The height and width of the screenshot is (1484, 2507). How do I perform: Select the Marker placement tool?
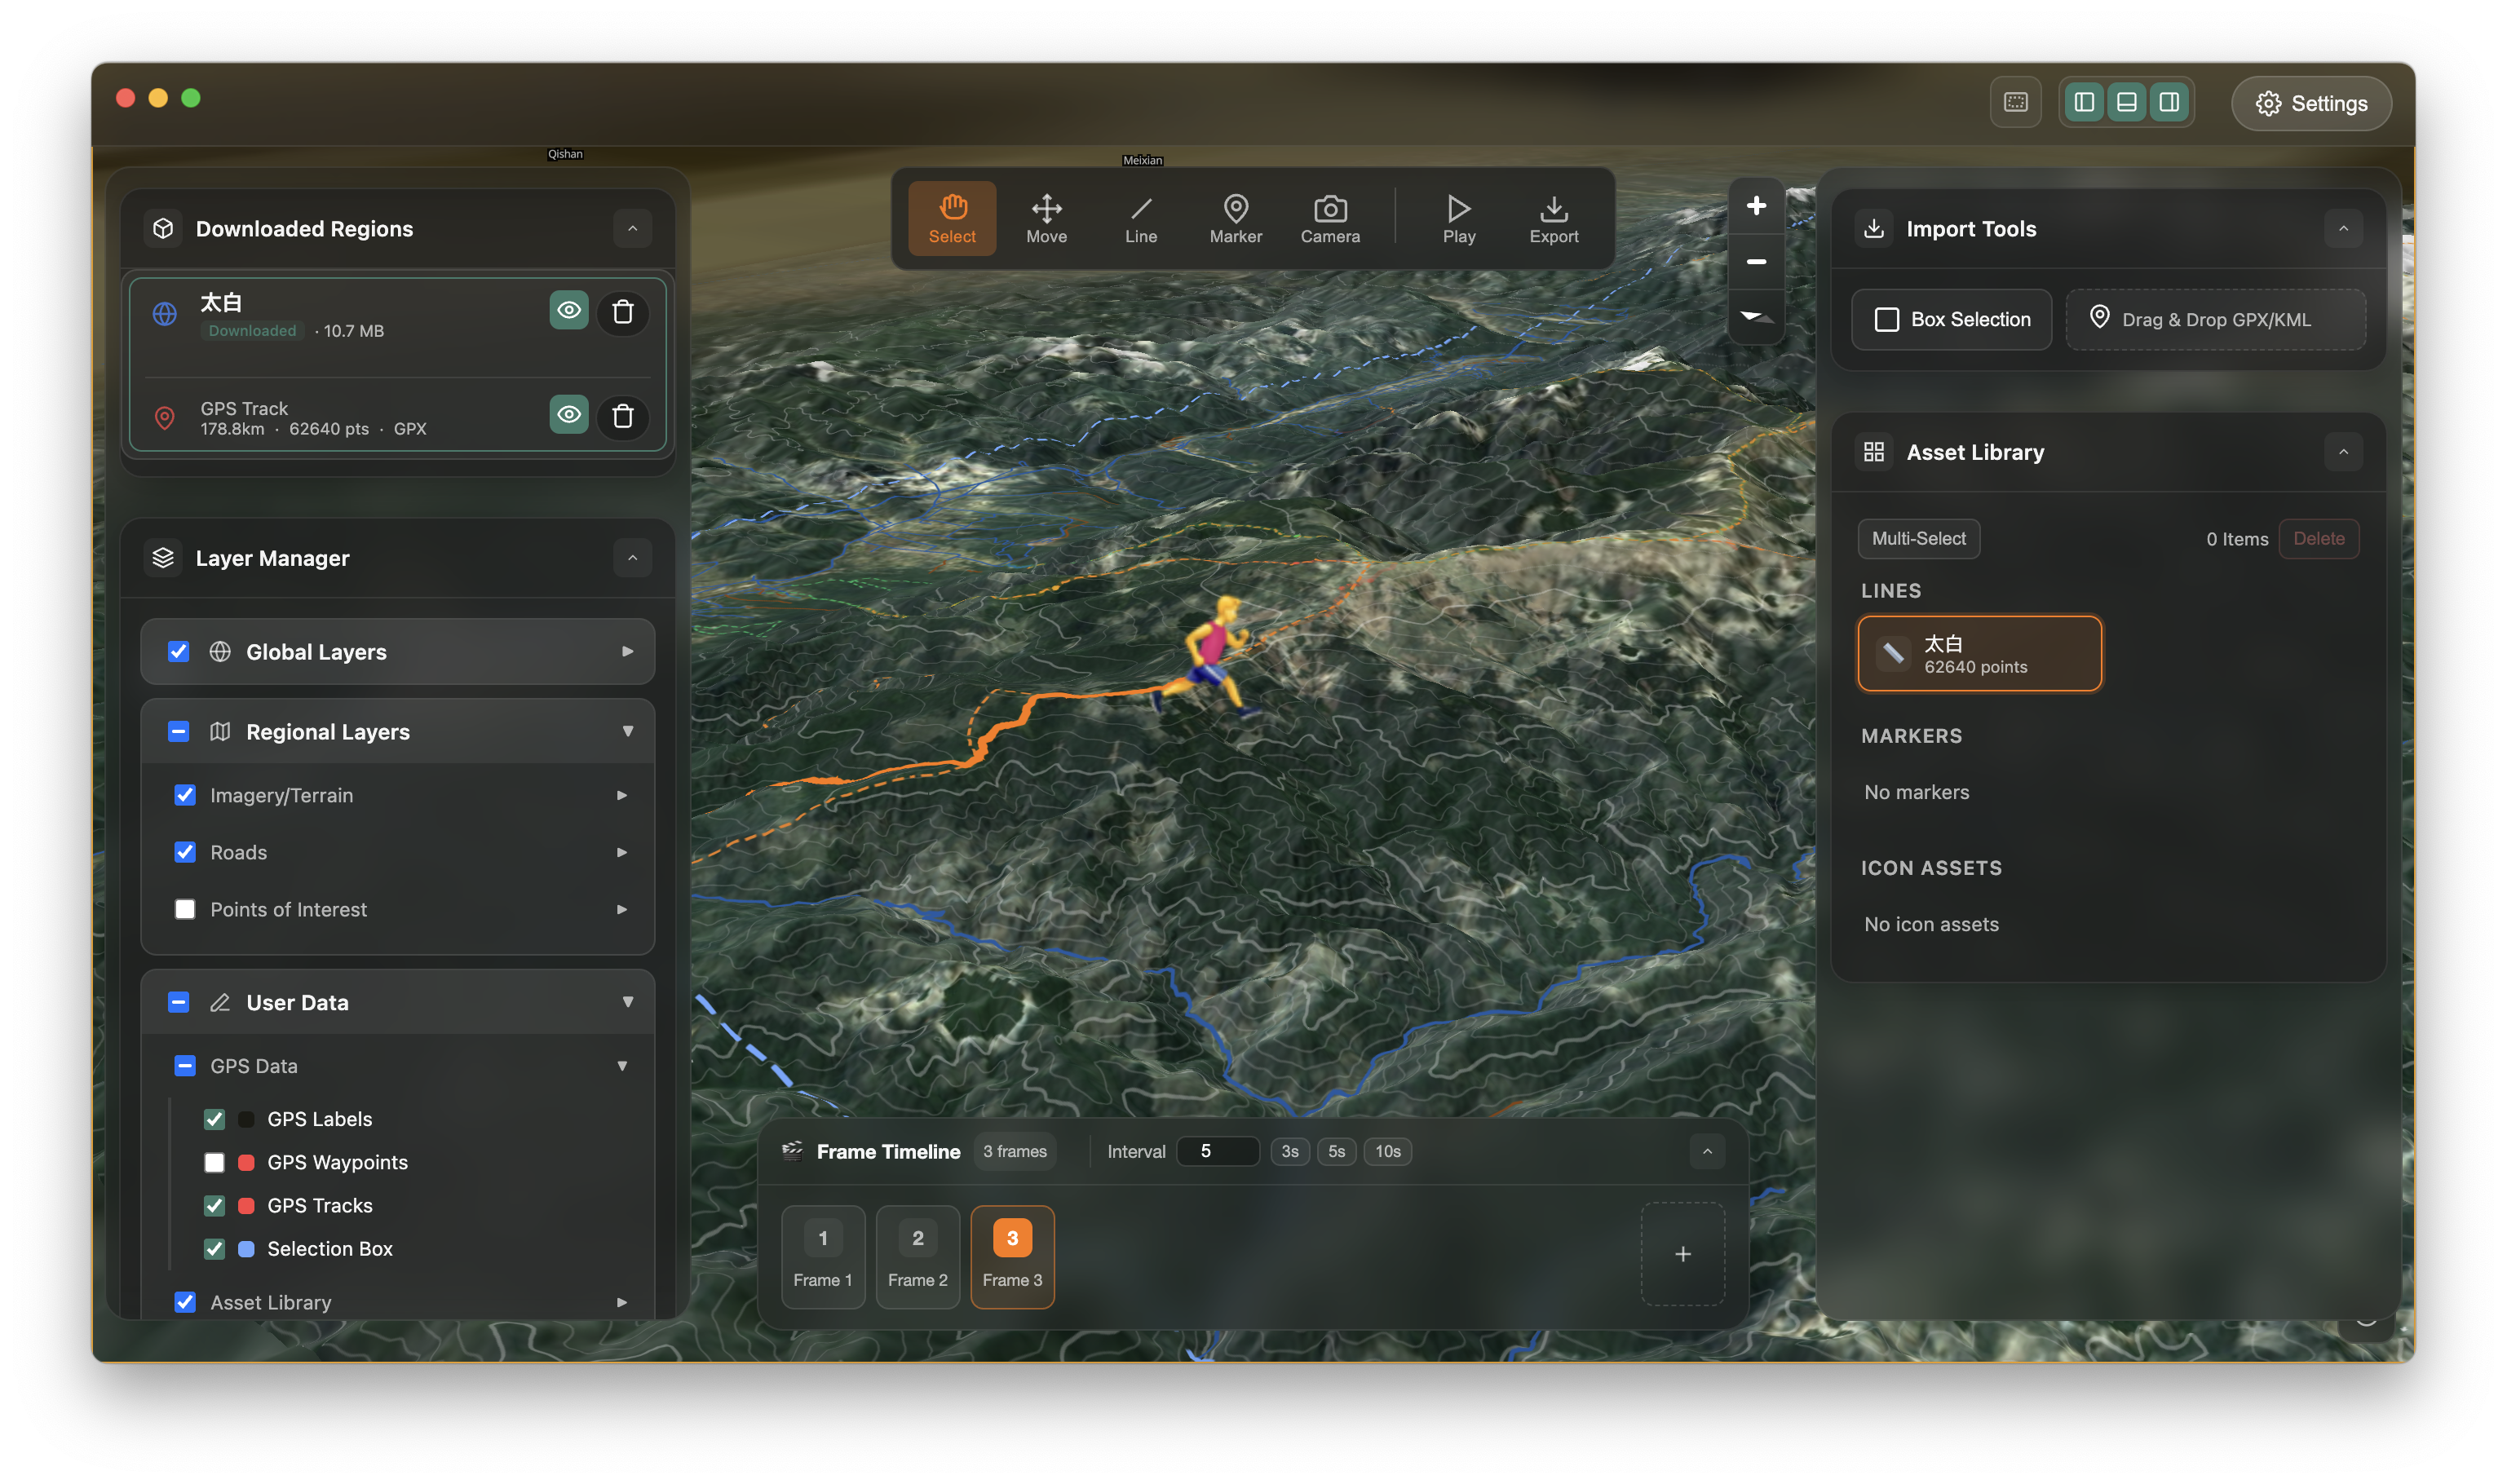coord(1235,218)
